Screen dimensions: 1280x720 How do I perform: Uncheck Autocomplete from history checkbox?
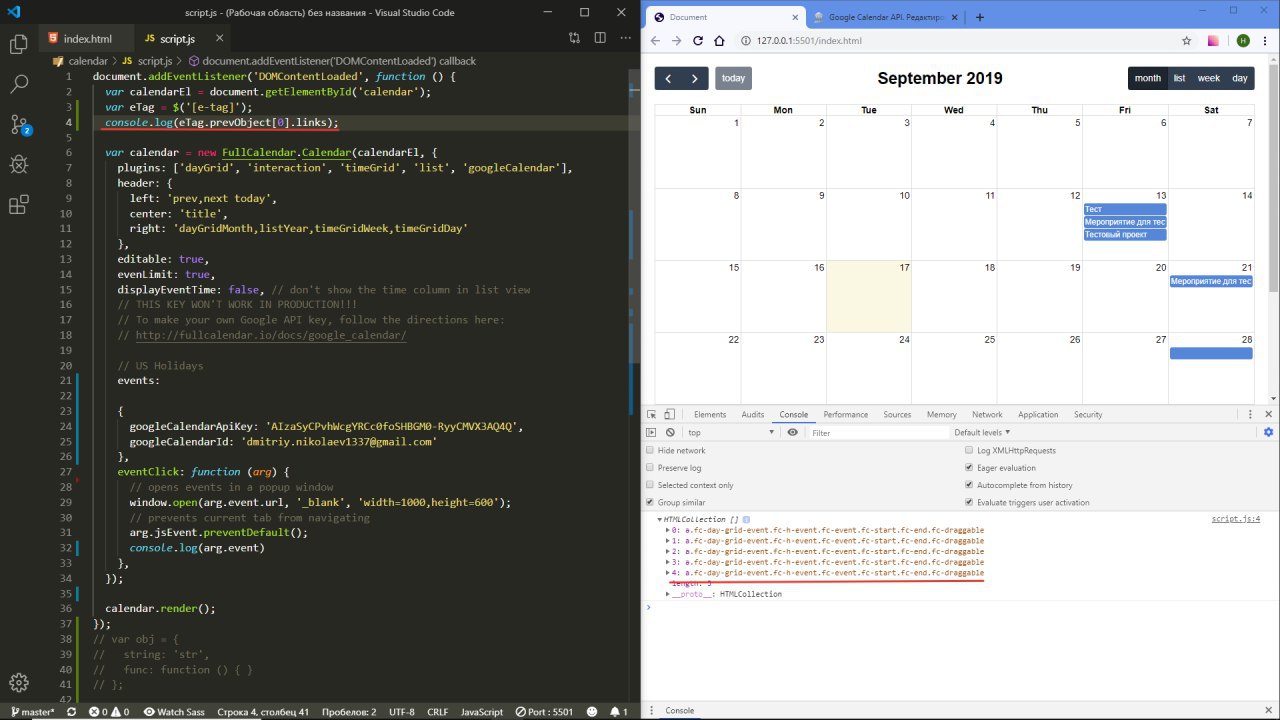click(x=968, y=485)
